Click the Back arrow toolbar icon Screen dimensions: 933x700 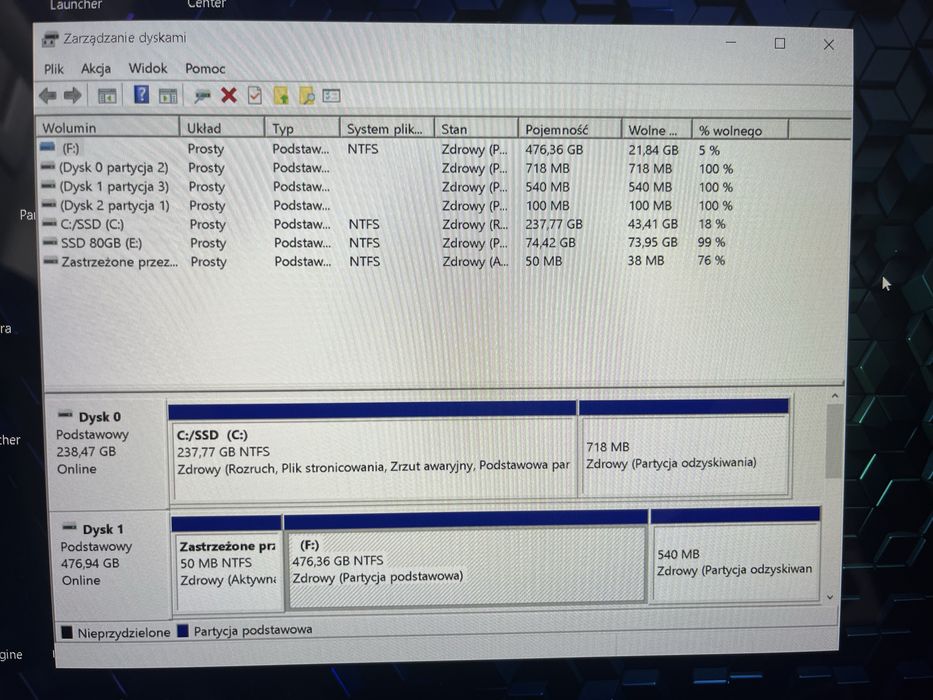[47, 95]
